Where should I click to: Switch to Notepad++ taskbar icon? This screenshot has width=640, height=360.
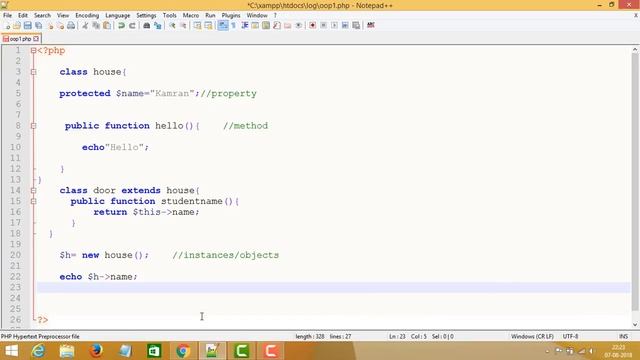click(212, 351)
